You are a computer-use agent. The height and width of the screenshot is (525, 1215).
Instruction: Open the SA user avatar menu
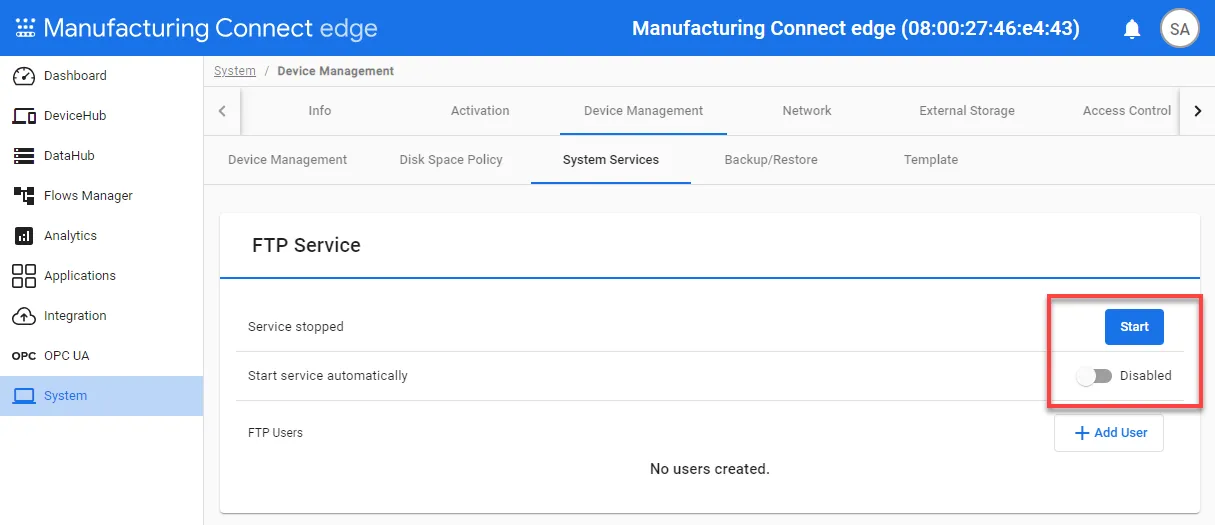coord(1180,29)
